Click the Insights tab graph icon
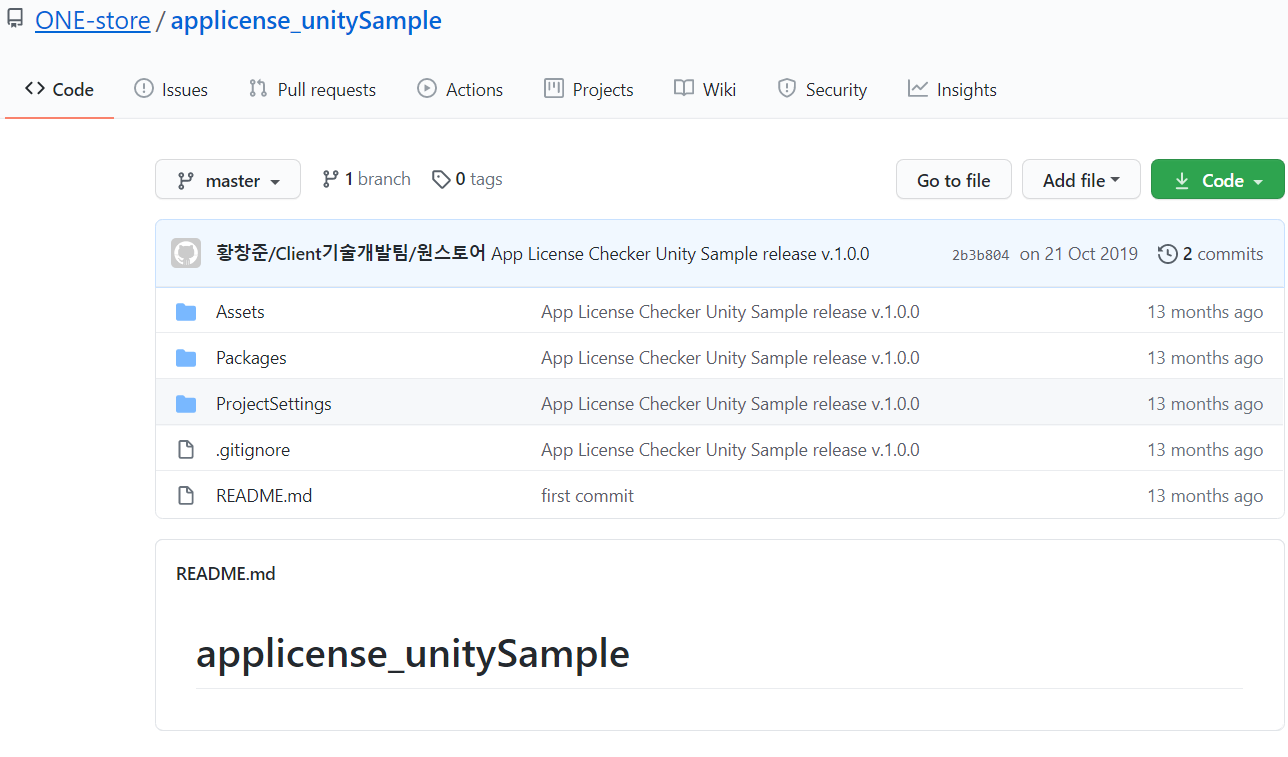The height and width of the screenshot is (757, 1288). click(918, 88)
